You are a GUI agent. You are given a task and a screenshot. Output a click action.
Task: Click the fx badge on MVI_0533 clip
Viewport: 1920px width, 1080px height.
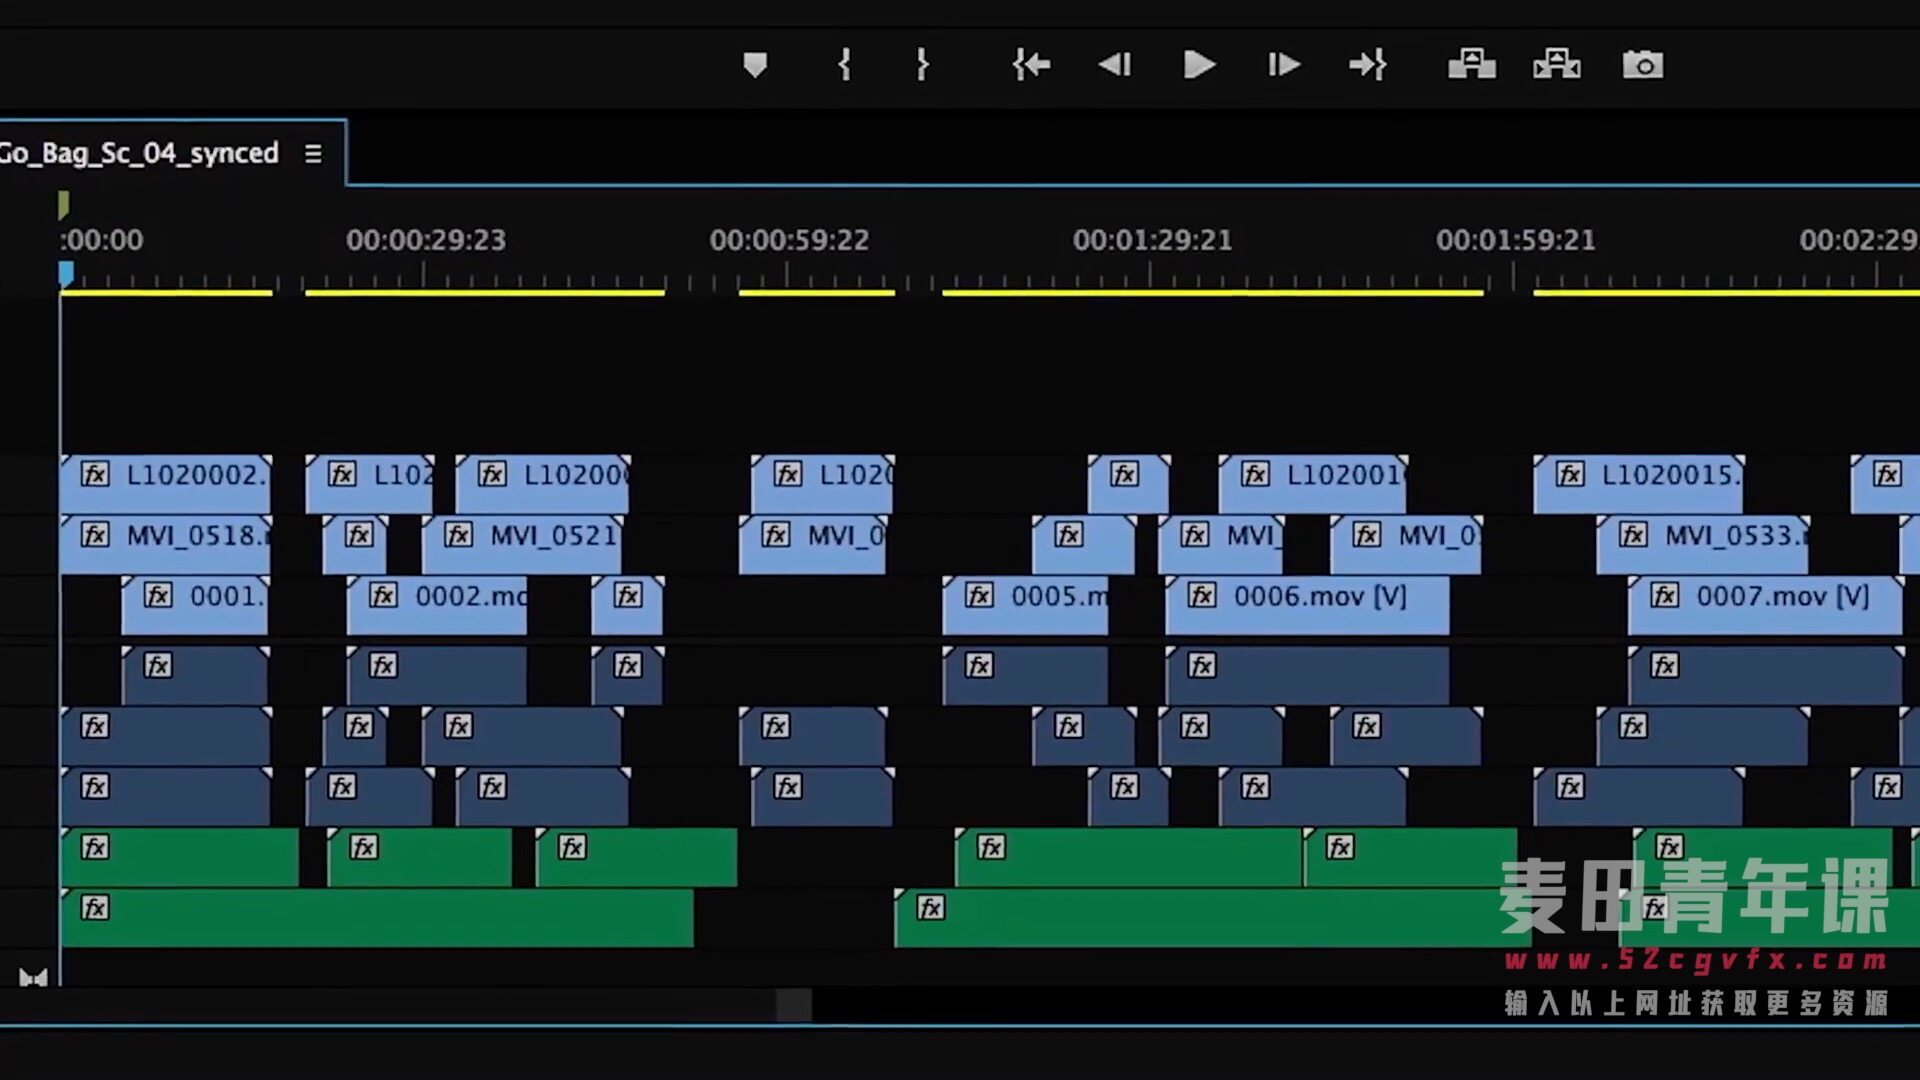click(1633, 535)
